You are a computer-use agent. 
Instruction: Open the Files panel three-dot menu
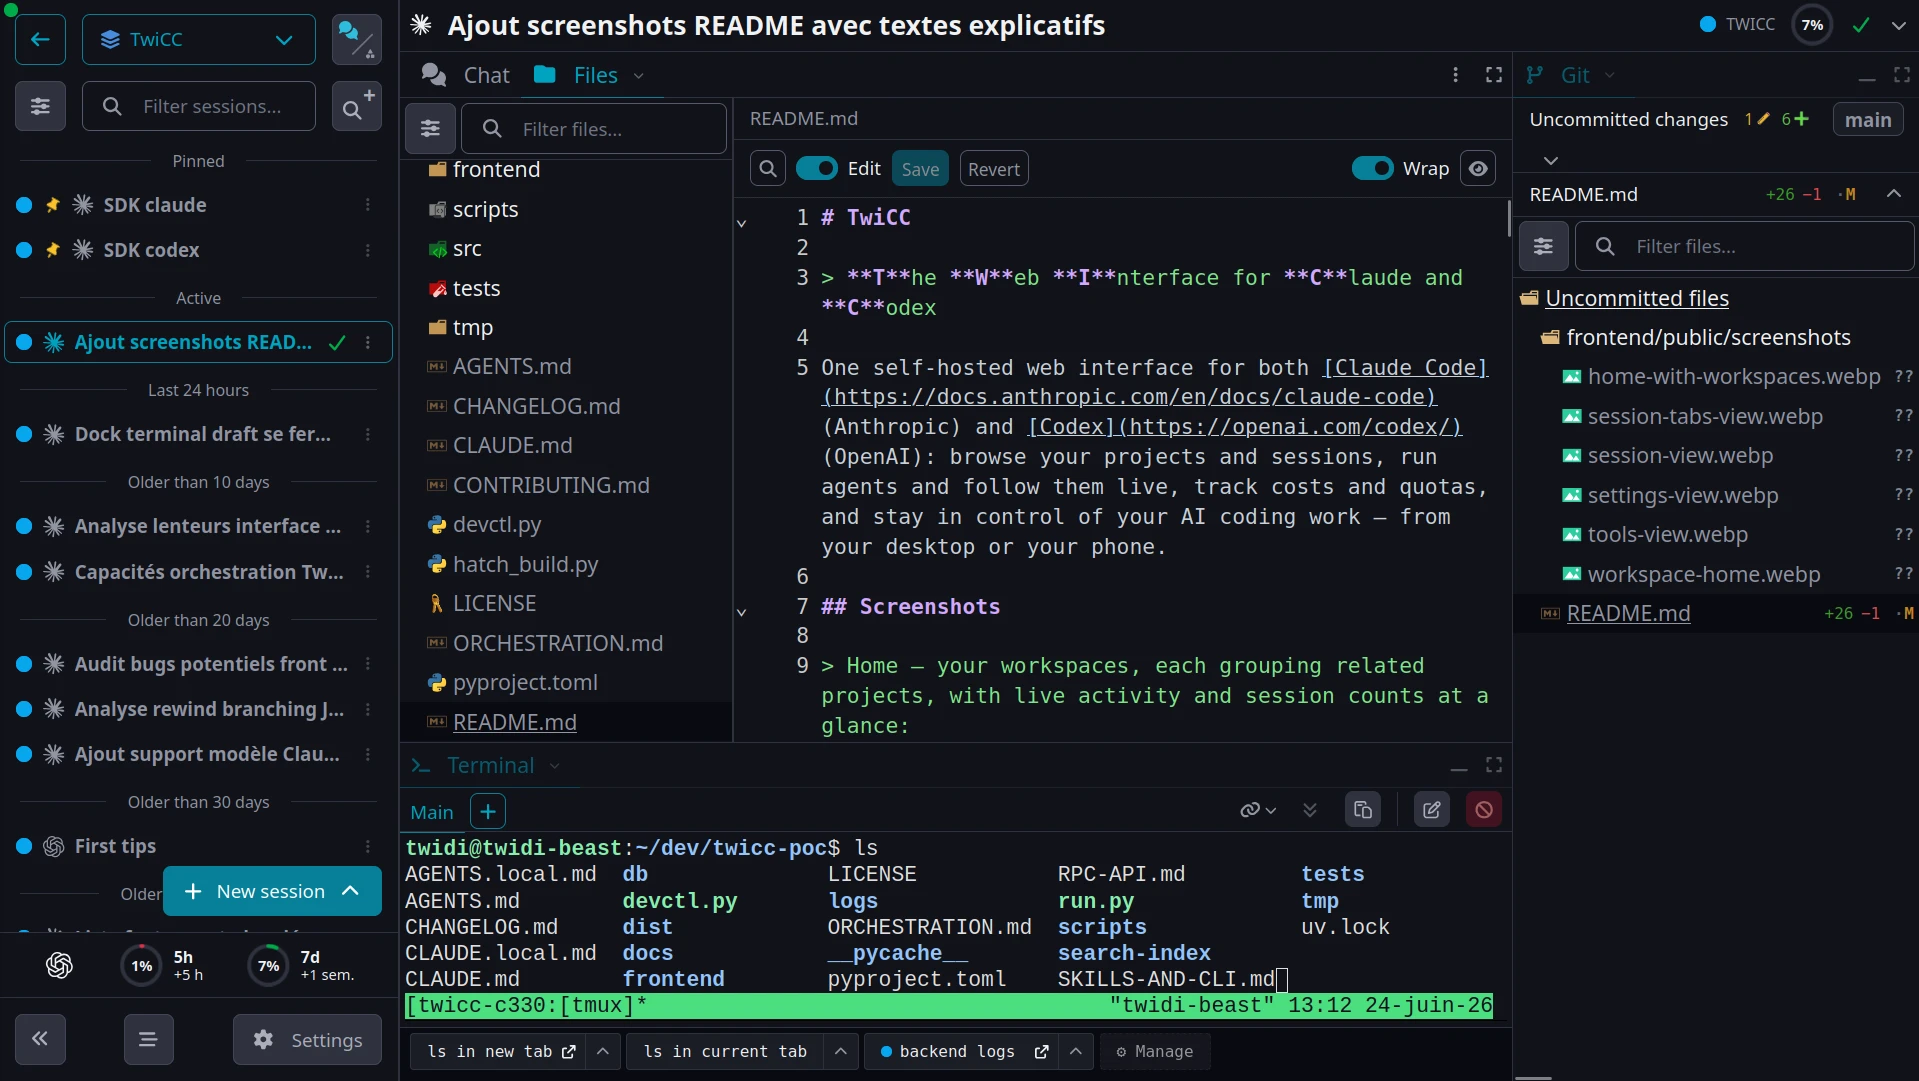1456,75
